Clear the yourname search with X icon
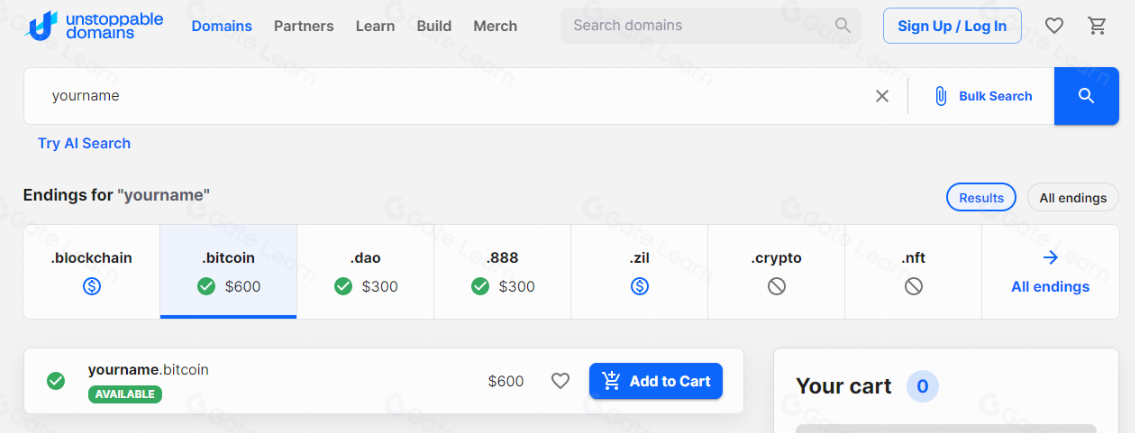This screenshot has height=433, width=1135. [x=882, y=96]
